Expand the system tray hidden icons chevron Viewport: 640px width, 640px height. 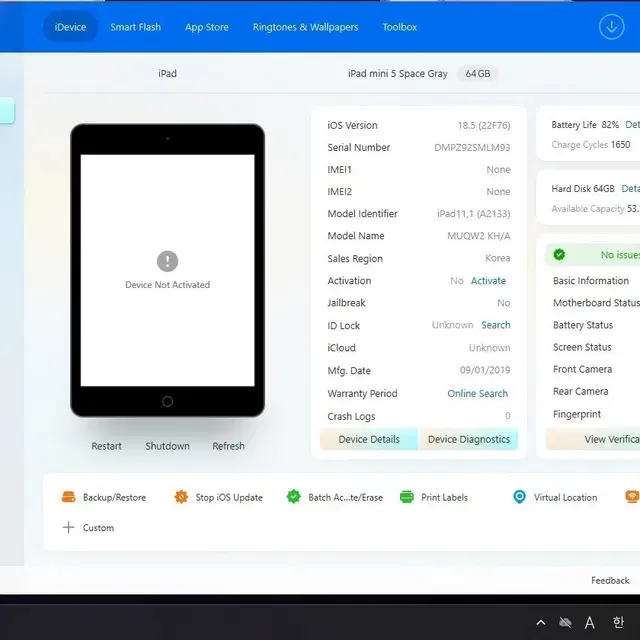(x=541, y=622)
